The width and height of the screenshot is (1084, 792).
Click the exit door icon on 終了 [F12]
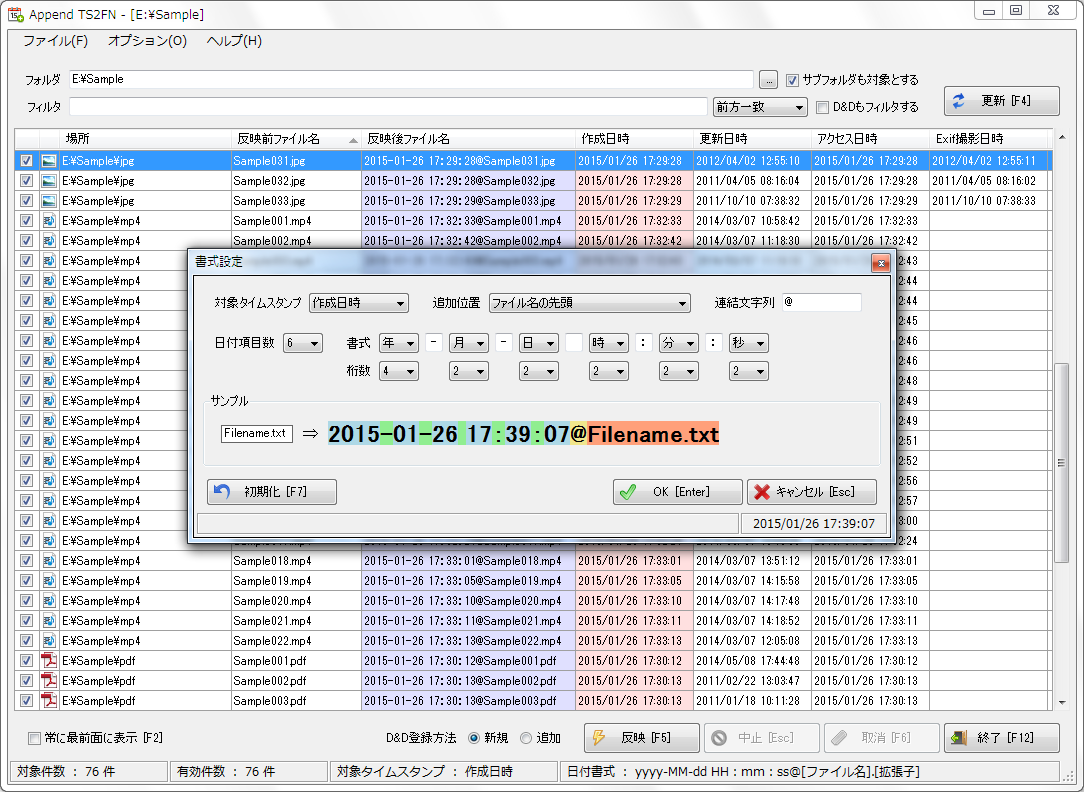(x=959, y=738)
